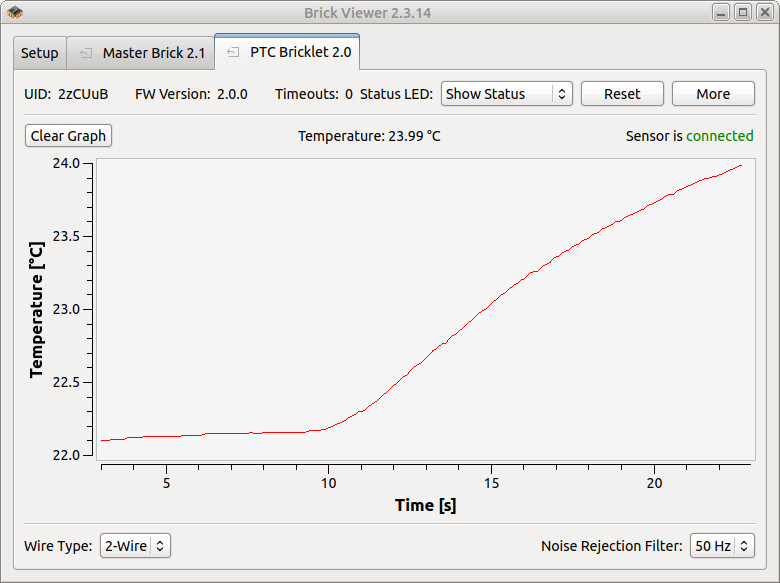The image size is (780, 583).
Task: Click the detach icon on PTC Bricklet tab
Action: 232,52
